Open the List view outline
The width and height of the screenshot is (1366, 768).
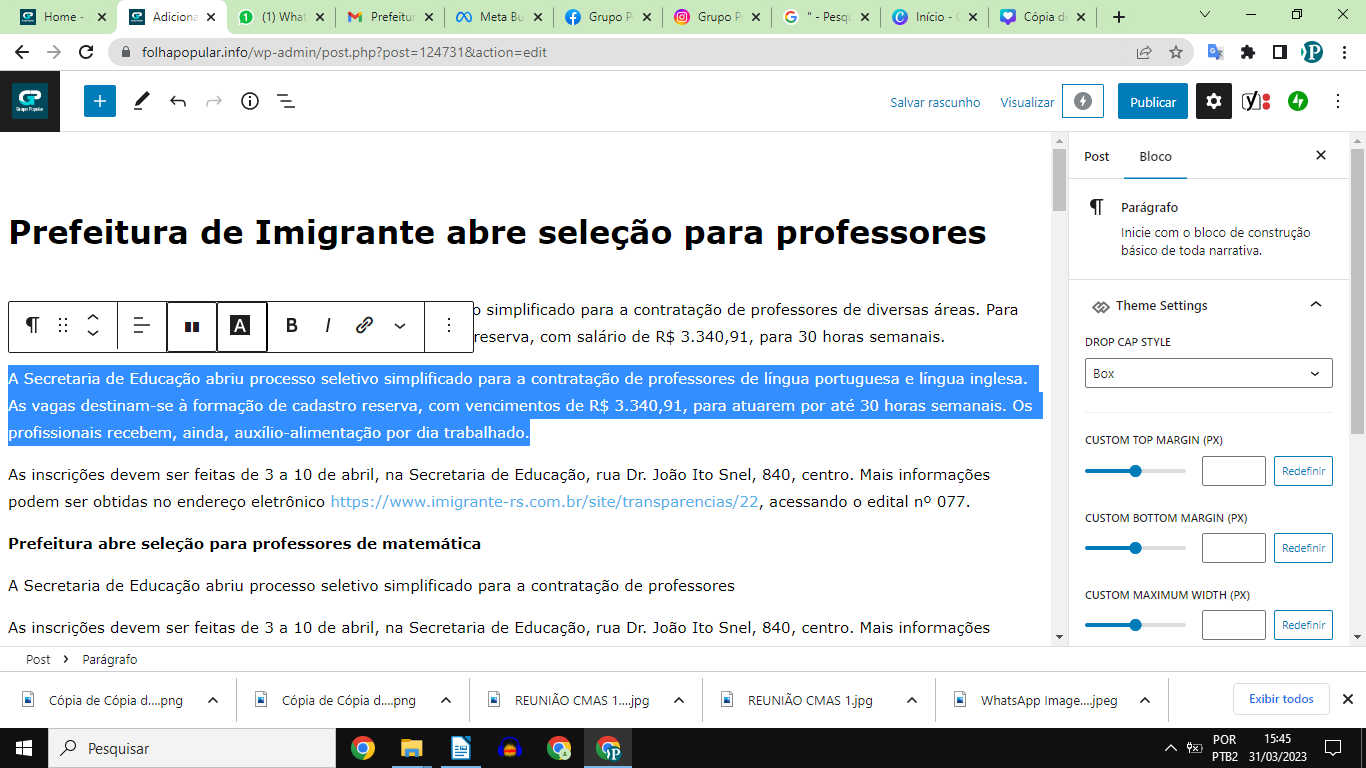click(285, 101)
